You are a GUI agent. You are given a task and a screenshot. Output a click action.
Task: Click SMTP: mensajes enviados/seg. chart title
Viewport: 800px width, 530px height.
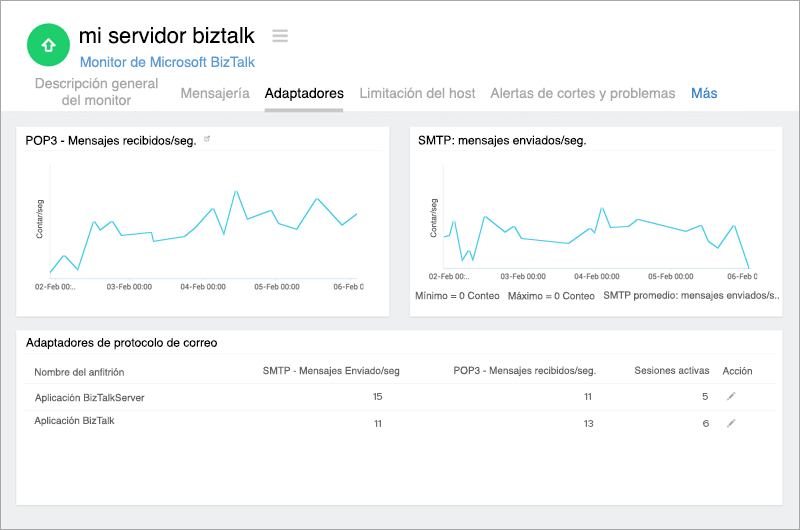click(502, 140)
